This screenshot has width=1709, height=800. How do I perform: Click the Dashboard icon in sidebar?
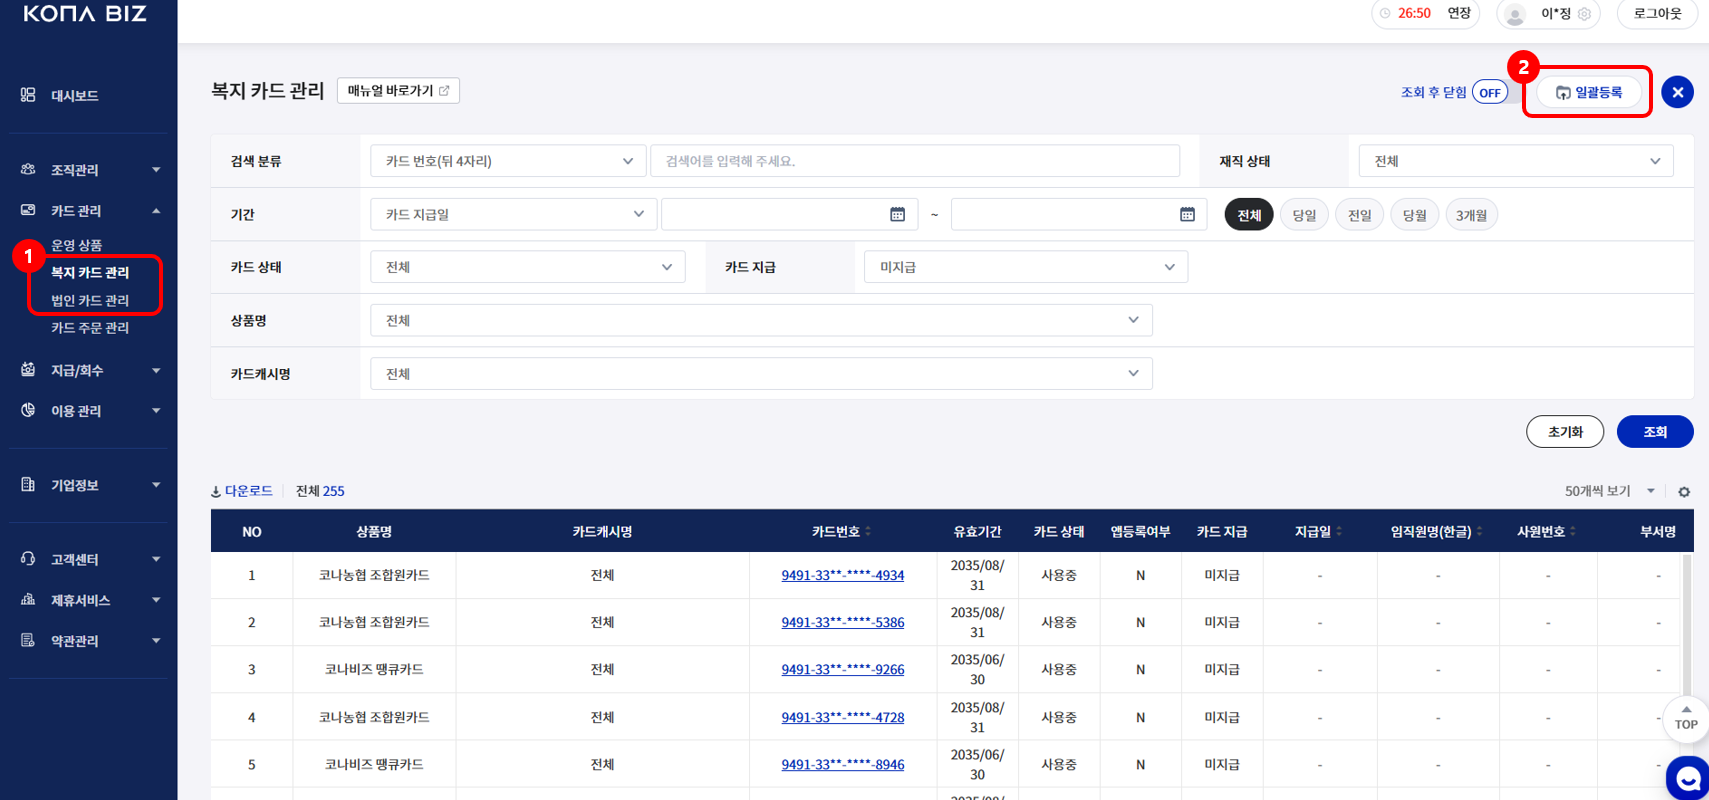coord(28,95)
